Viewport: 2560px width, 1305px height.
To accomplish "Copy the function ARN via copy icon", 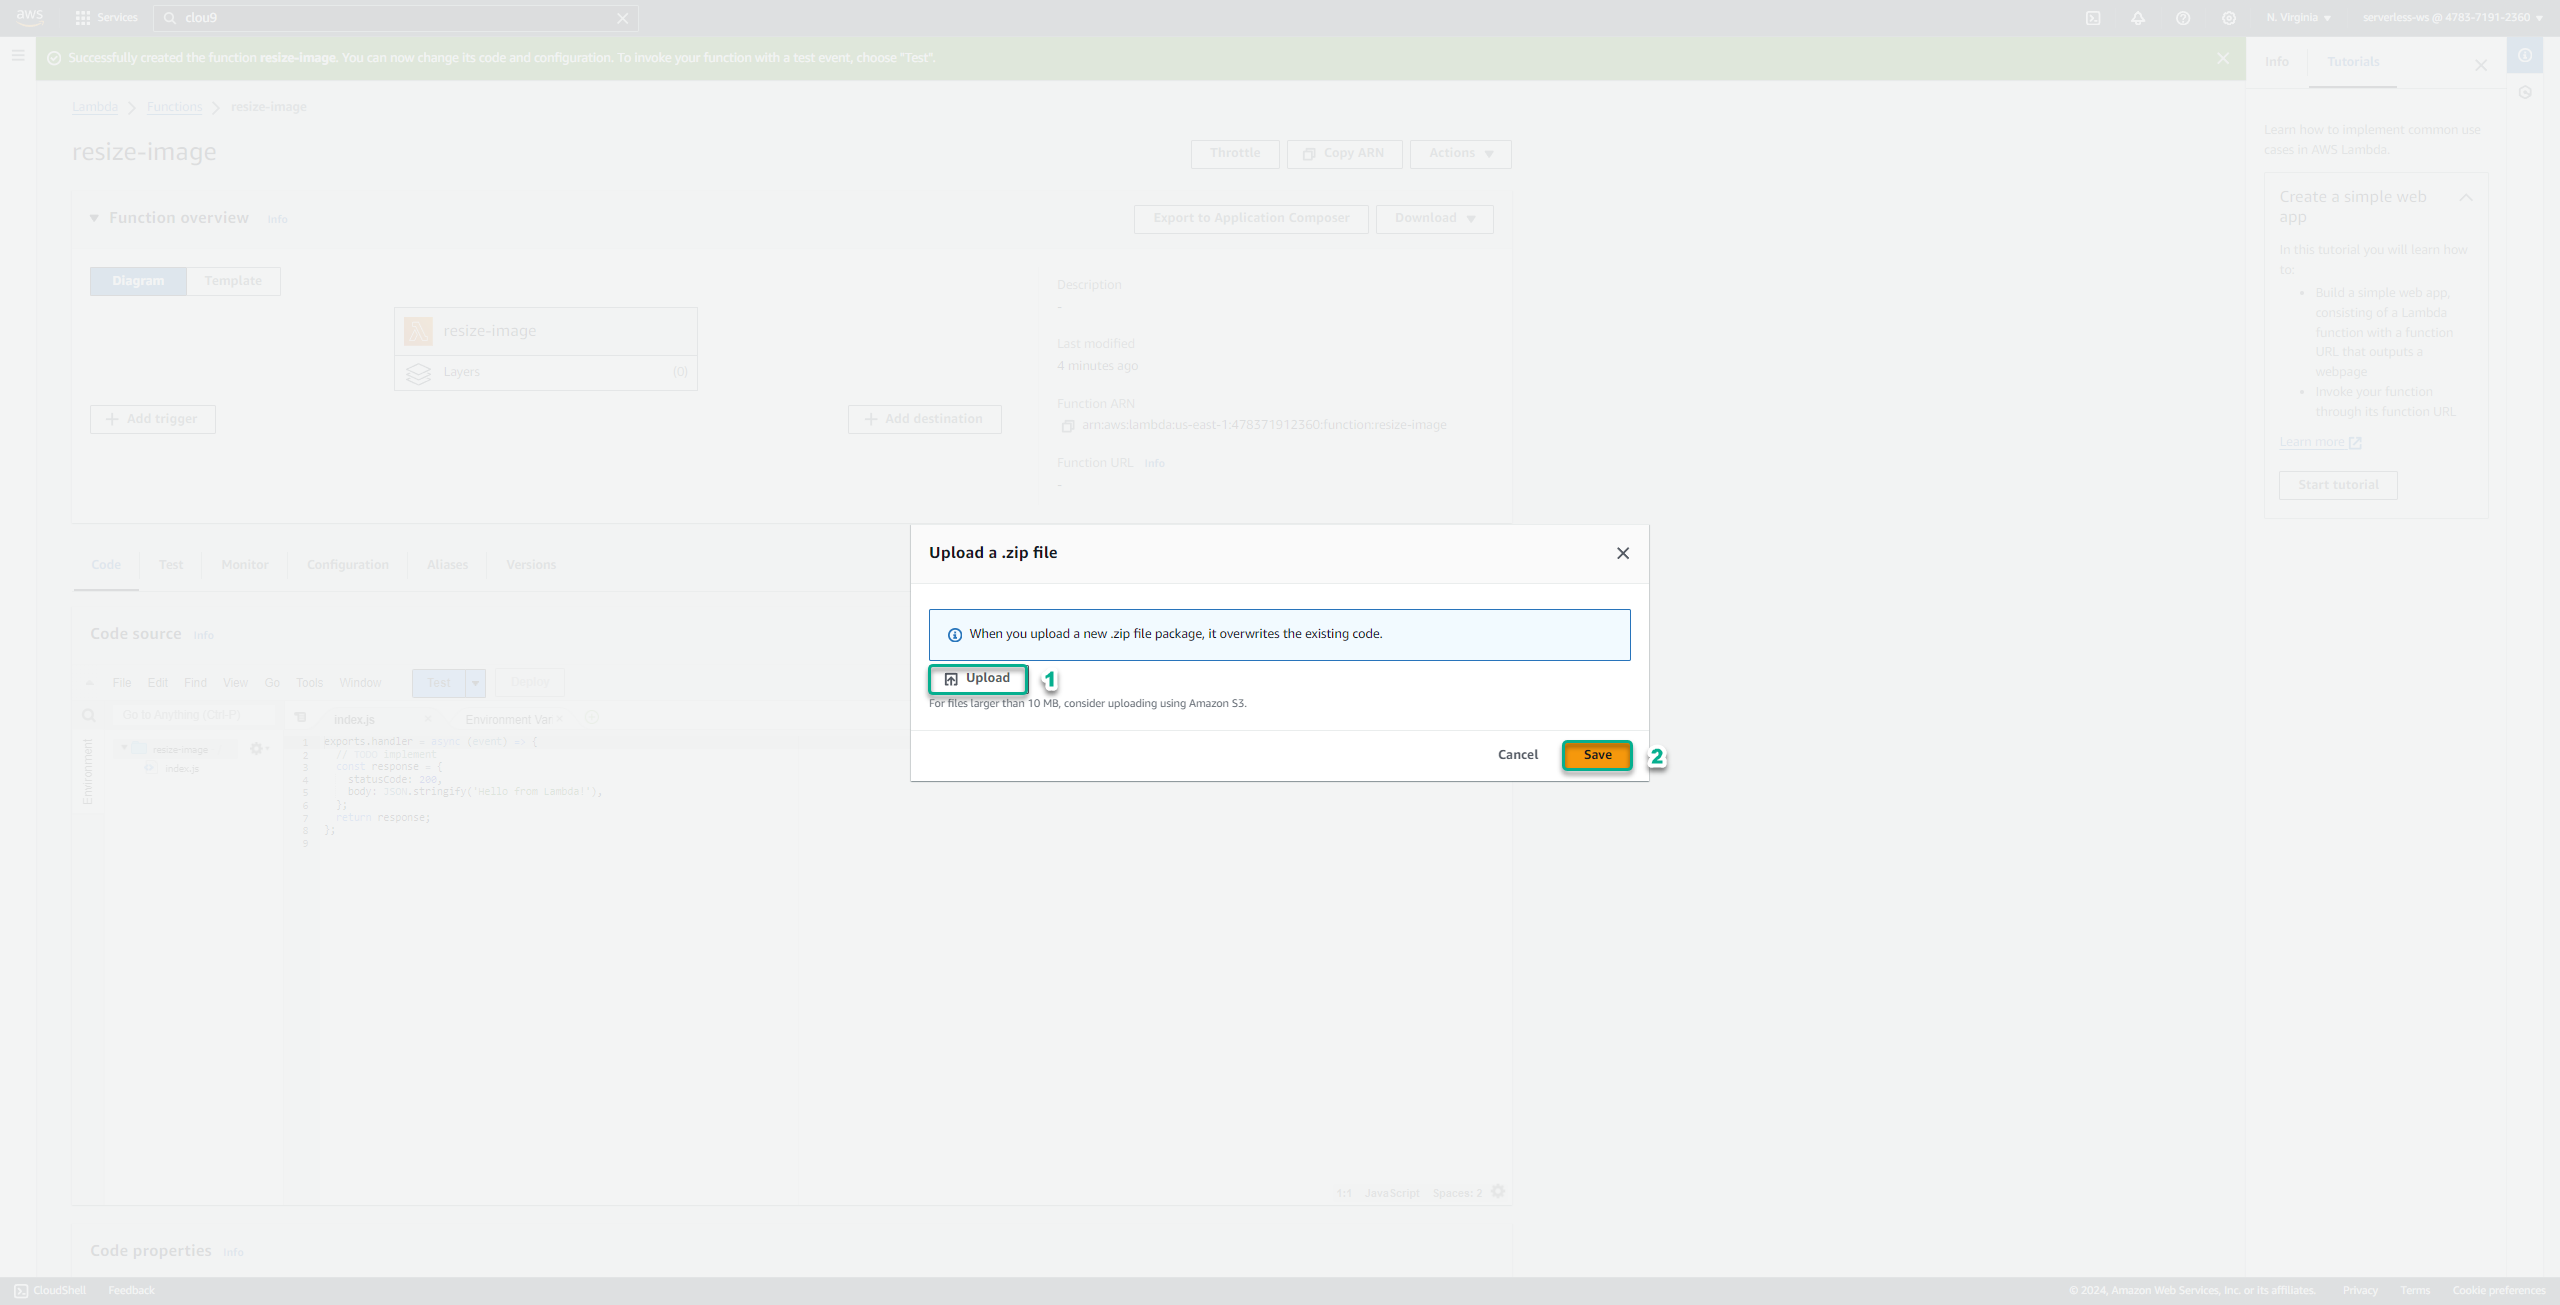I will coord(1067,426).
